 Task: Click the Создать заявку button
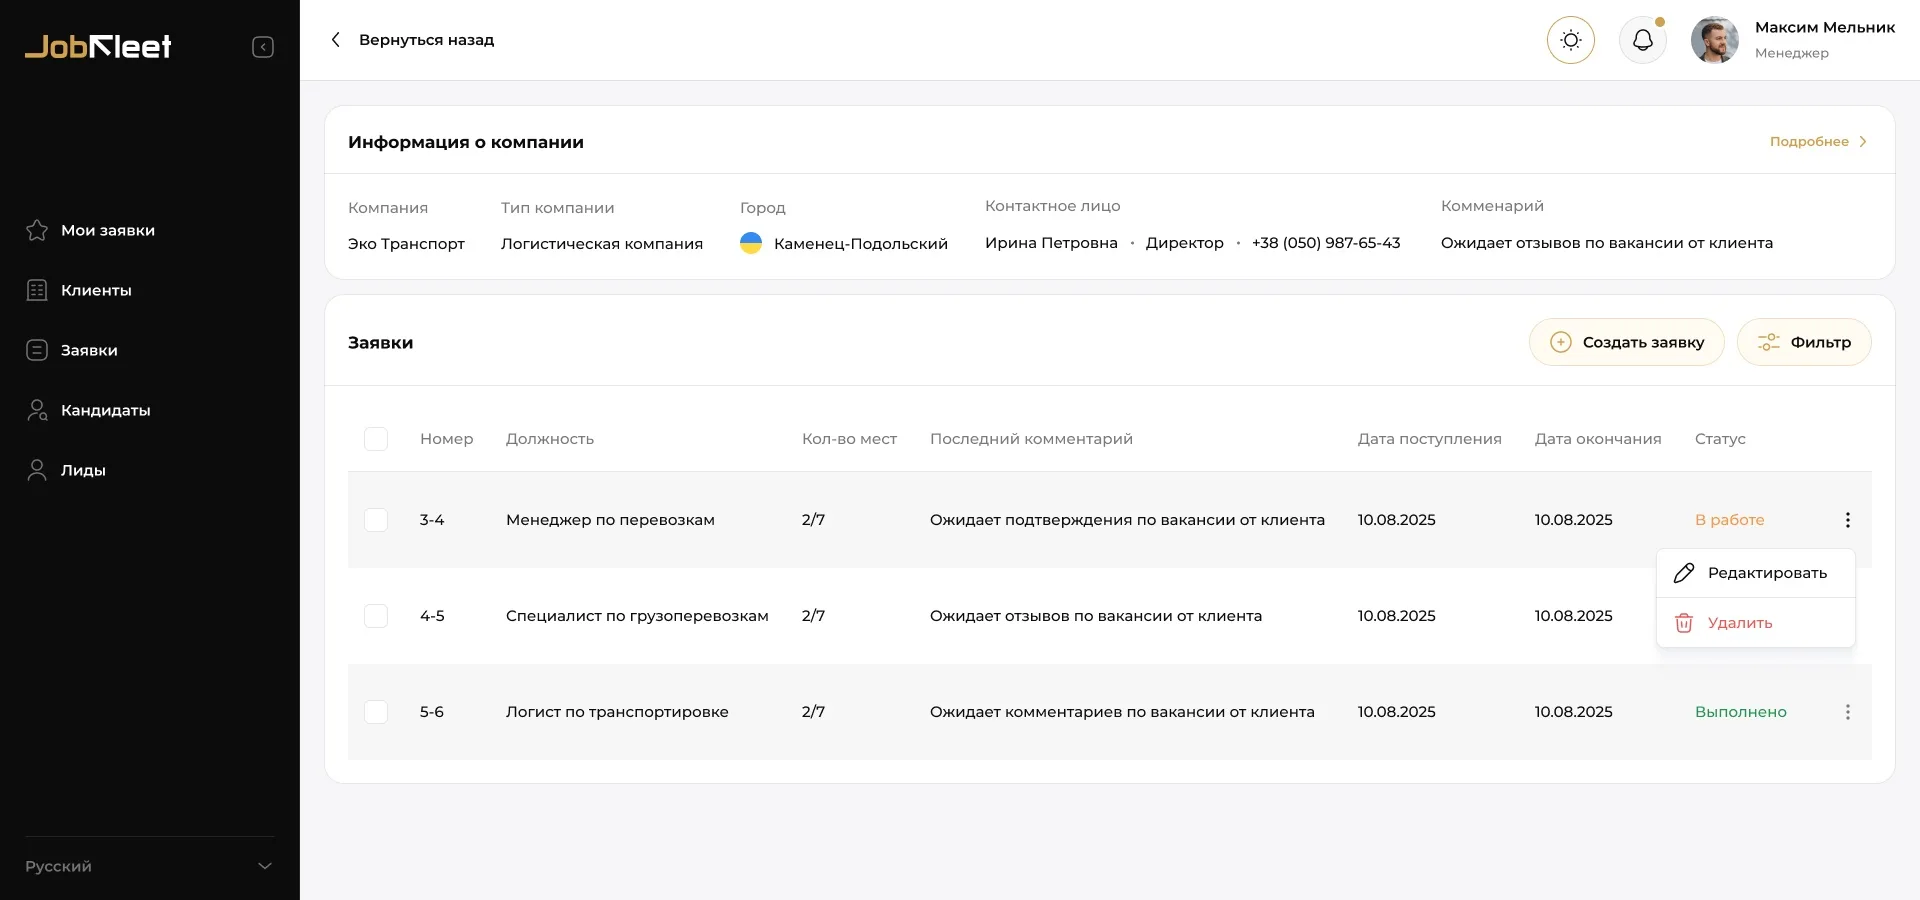[x=1626, y=342]
